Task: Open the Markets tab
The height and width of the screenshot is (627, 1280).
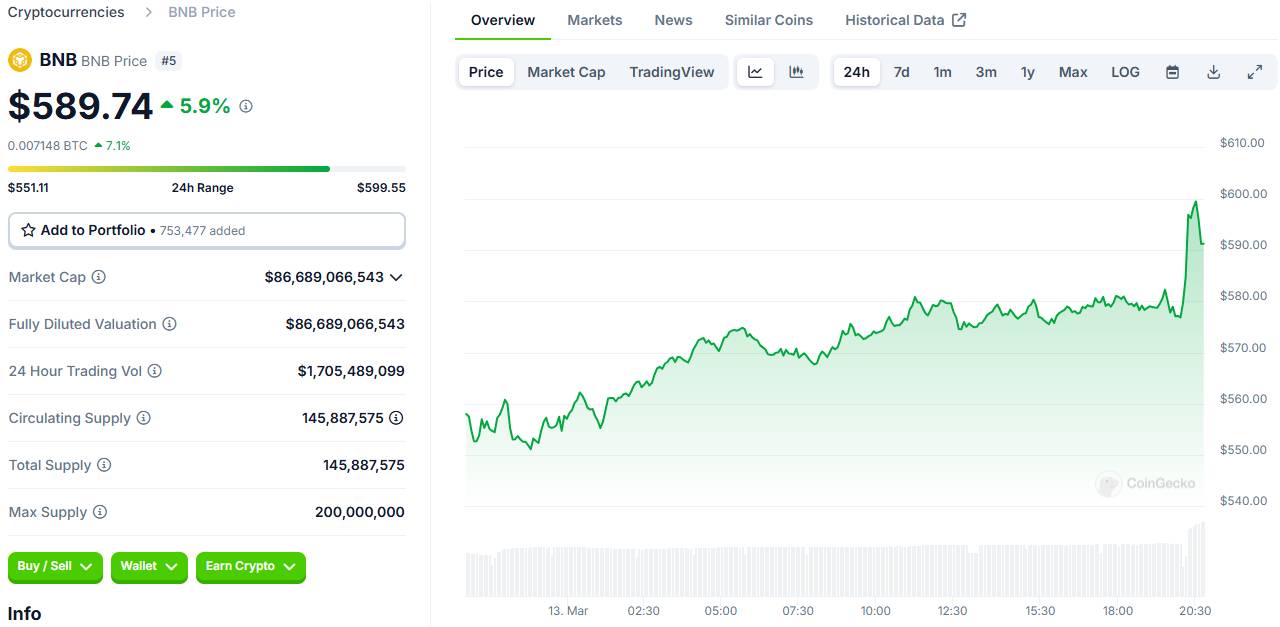Action: (x=594, y=20)
